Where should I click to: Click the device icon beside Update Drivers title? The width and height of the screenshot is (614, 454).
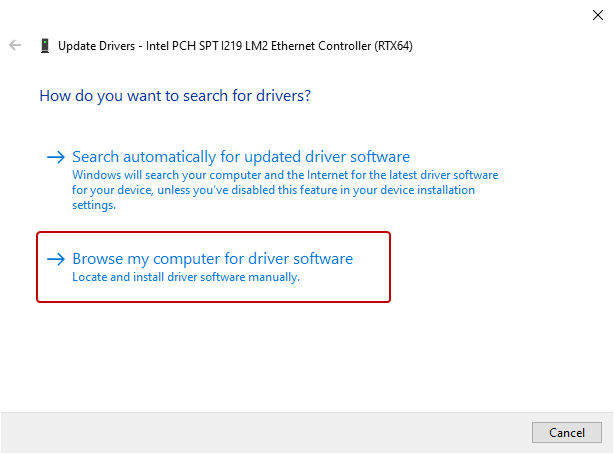point(44,45)
